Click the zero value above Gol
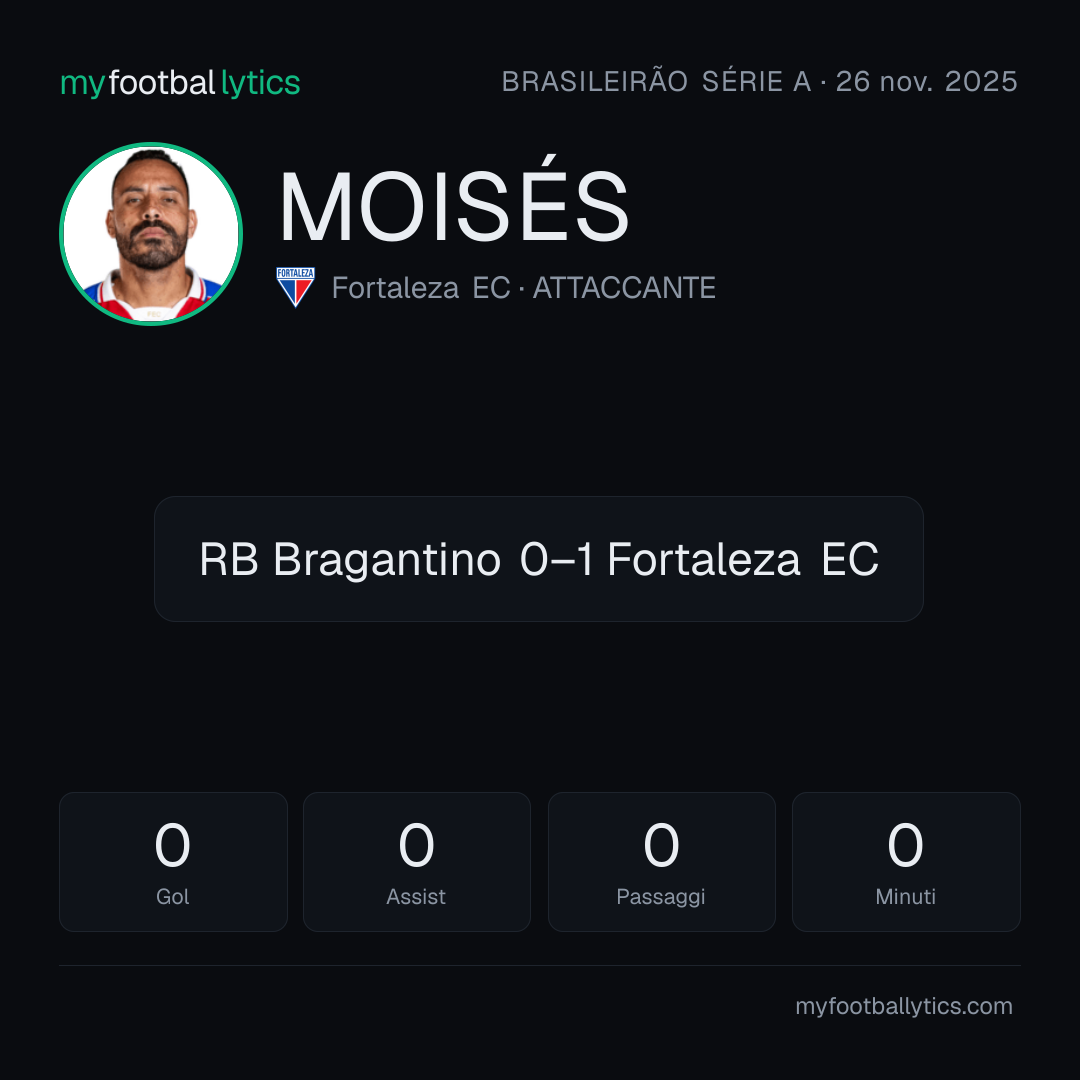This screenshot has height=1080, width=1080. point(172,845)
